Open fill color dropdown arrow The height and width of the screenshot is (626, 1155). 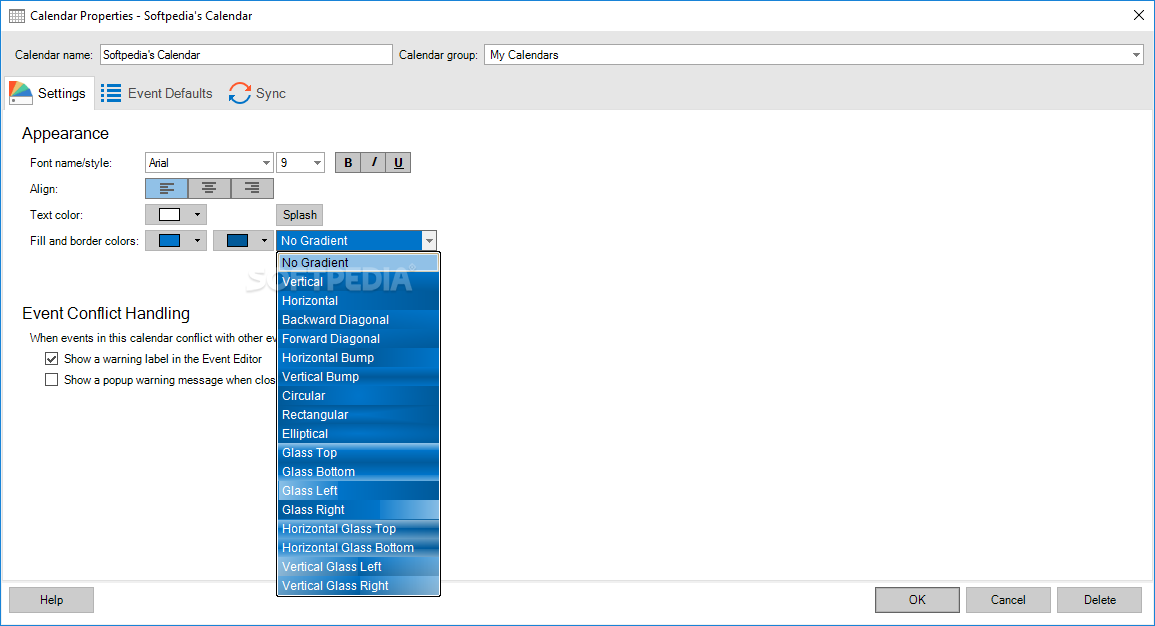pos(197,241)
